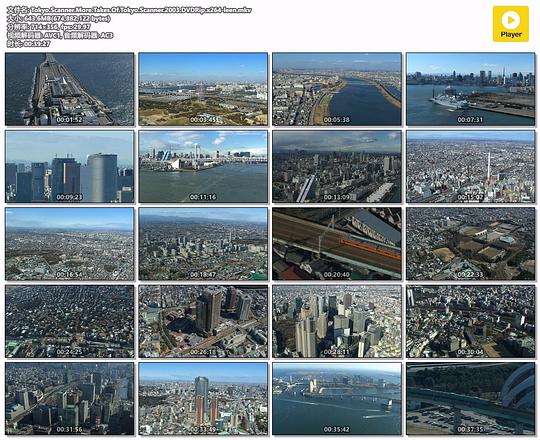
Task: Open the thumbnail stamped 00:30:04
Action: (470, 322)
